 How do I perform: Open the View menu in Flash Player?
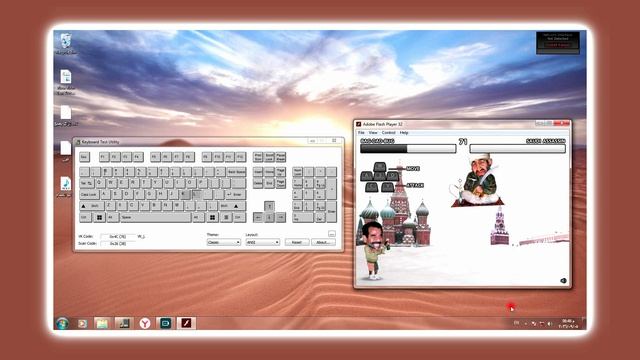[373, 133]
